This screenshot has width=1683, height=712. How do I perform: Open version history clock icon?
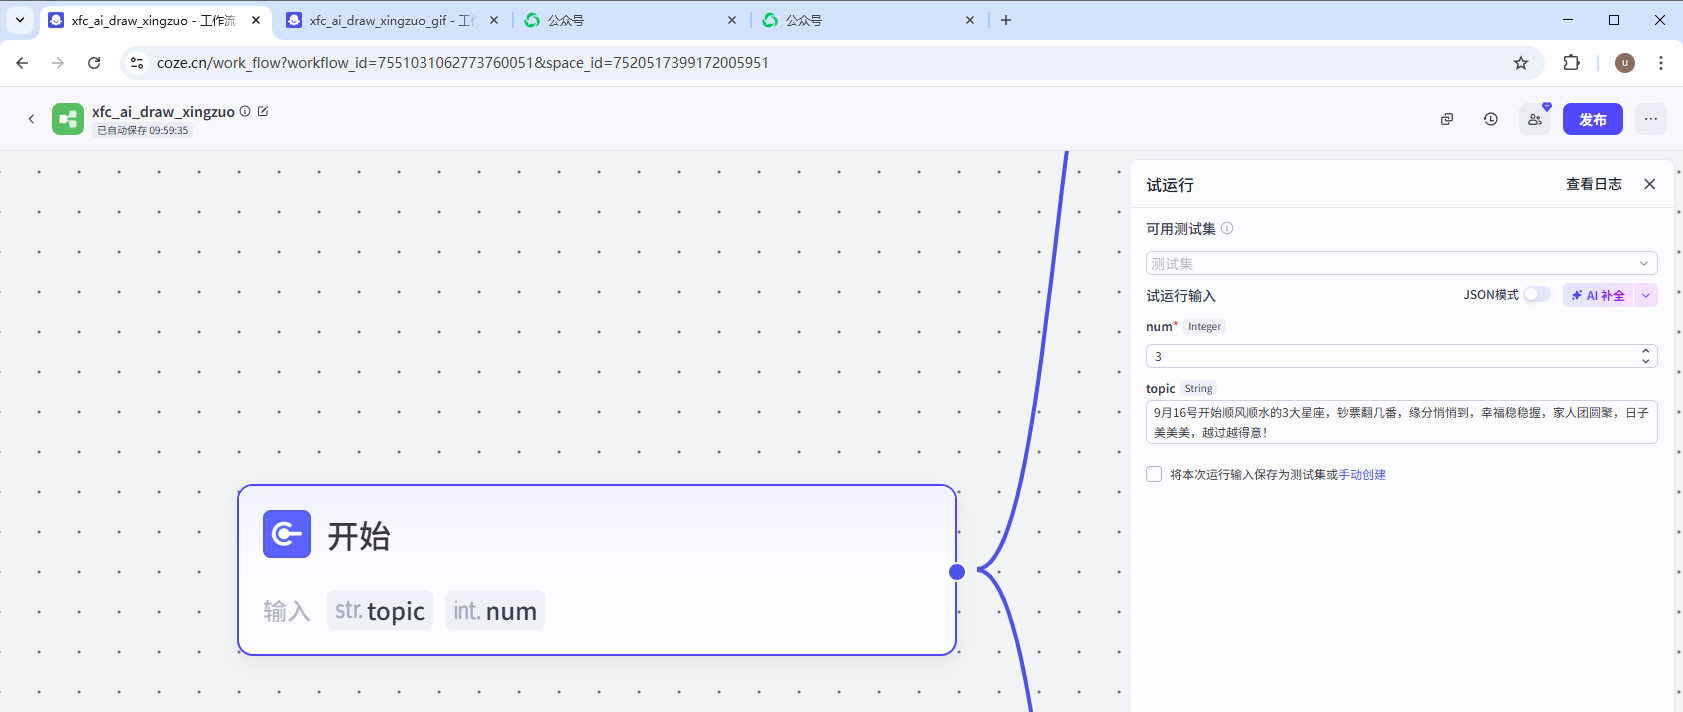(x=1491, y=119)
